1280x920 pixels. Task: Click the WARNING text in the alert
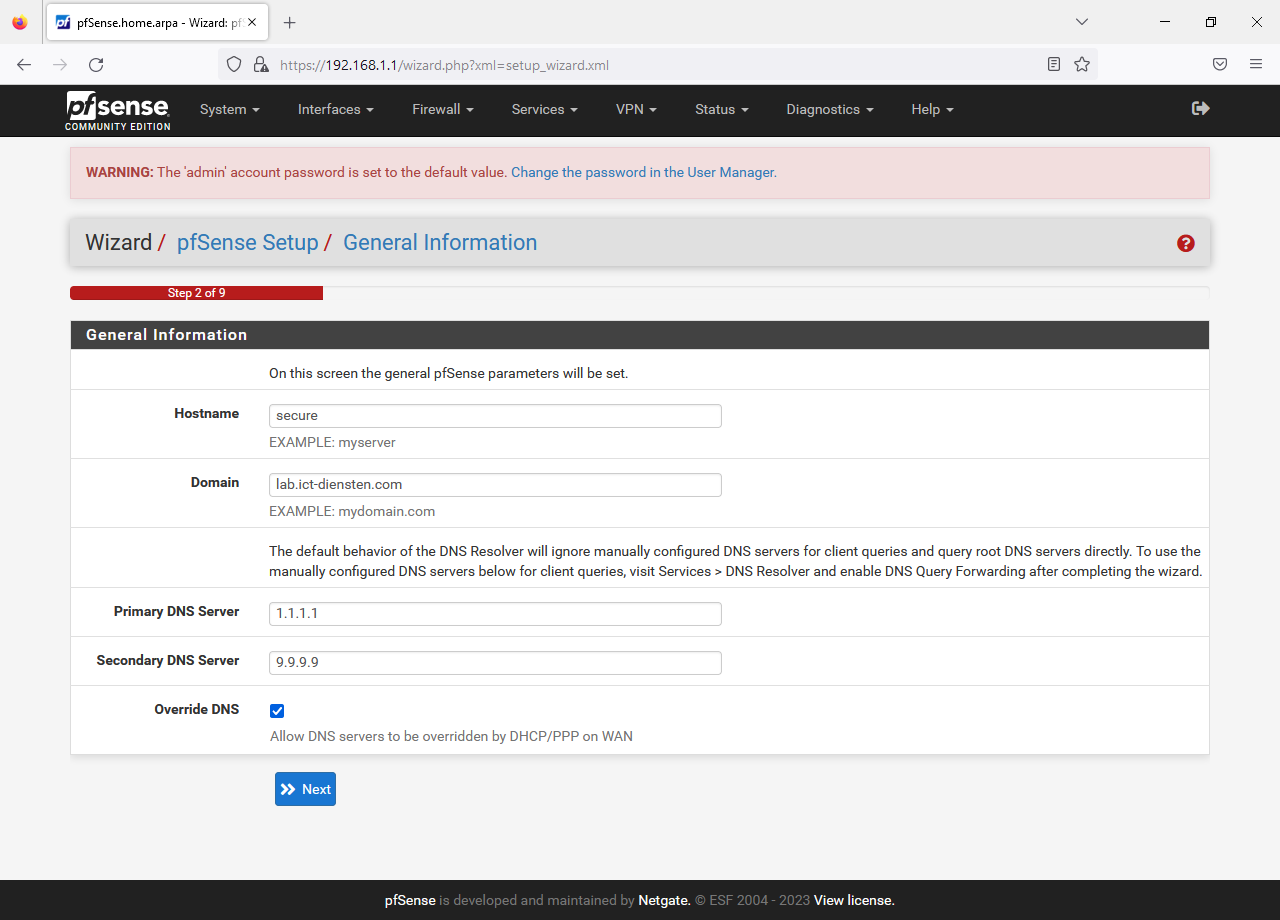[119, 172]
